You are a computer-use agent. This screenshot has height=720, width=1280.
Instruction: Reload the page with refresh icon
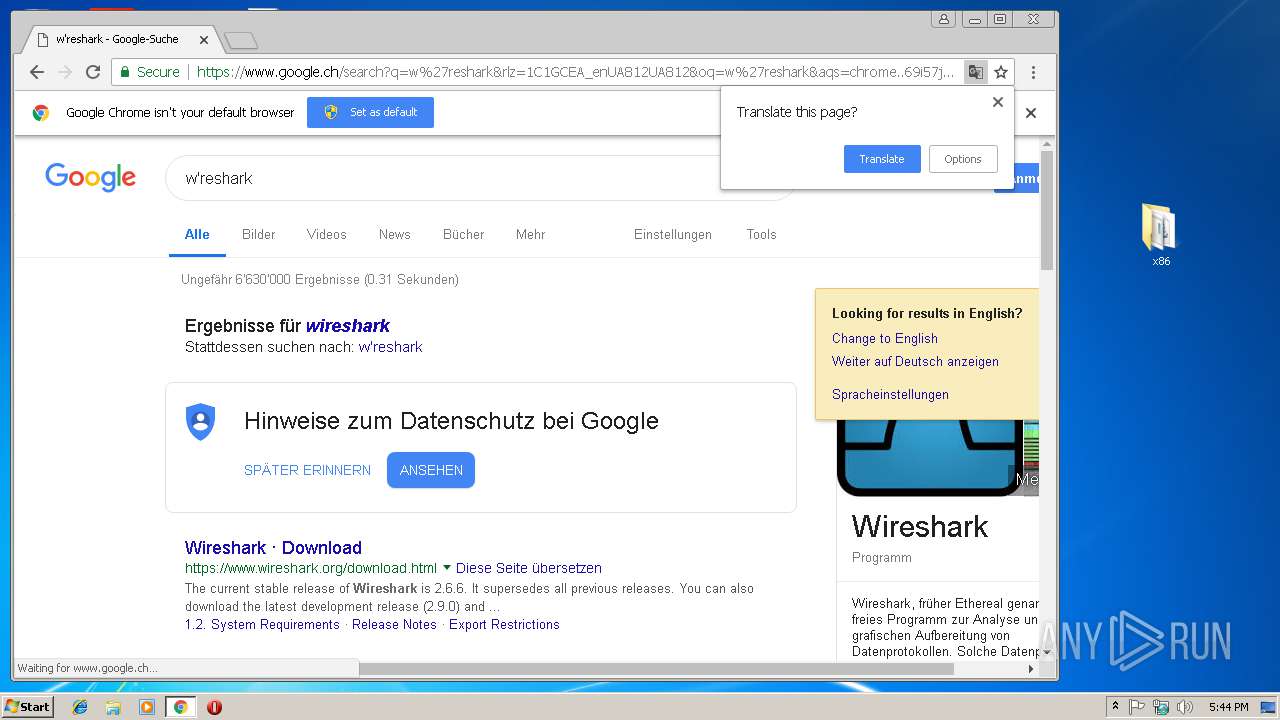coord(93,72)
